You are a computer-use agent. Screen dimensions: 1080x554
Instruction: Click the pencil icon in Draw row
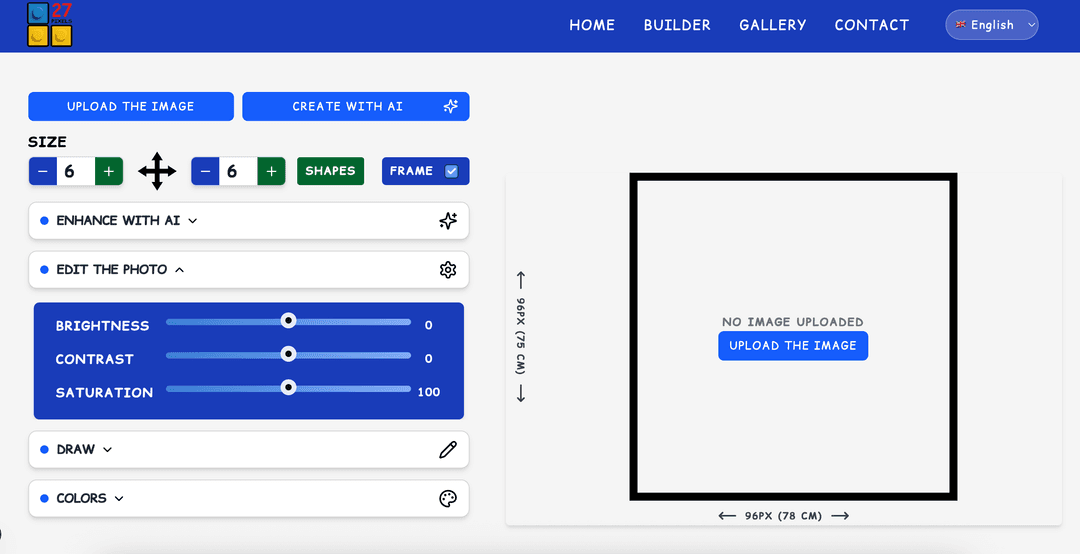pos(448,450)
